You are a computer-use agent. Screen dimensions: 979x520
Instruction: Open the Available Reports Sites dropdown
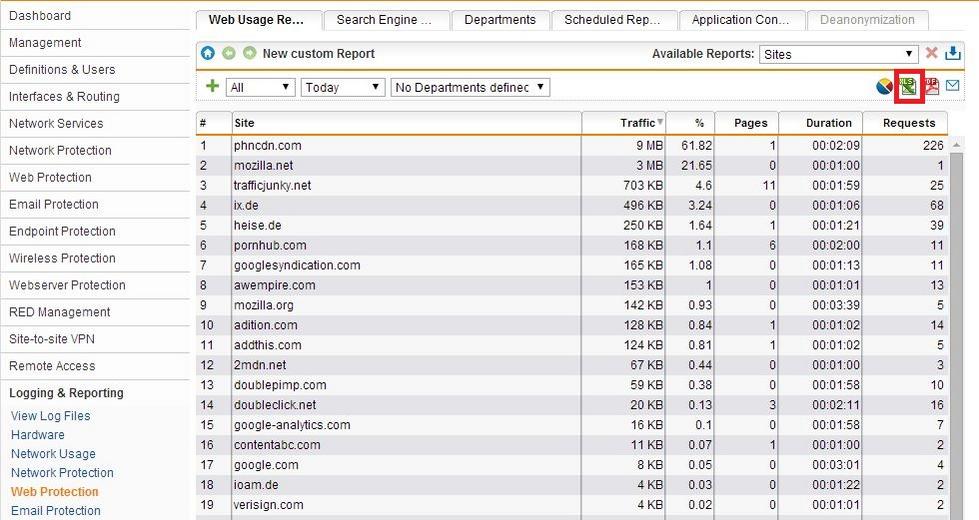point(839,54)
